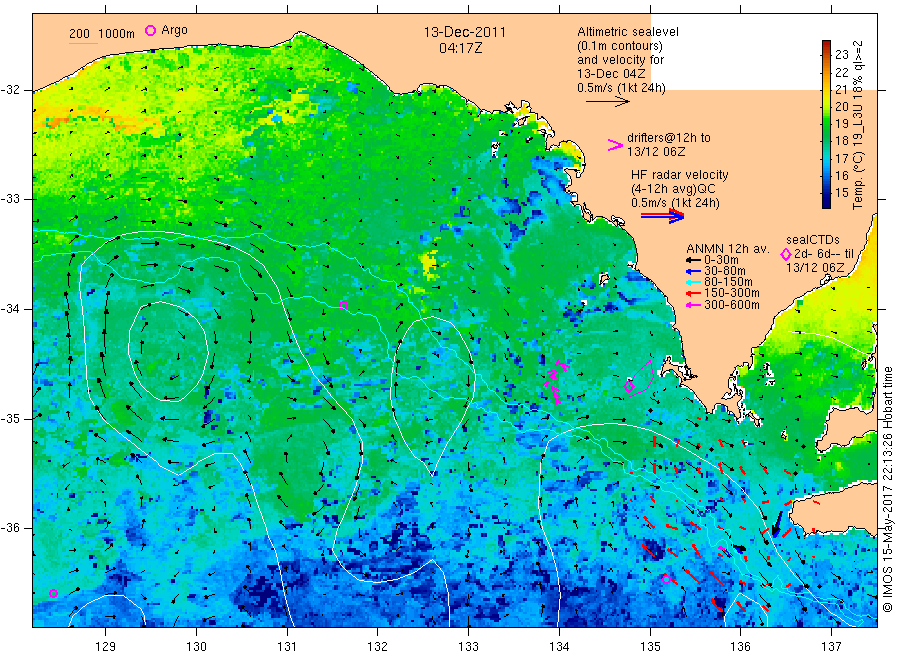The image size is (900, 660).
Task: Click the 'drifters@12h to' legend text
Action: [x=669, y=138]
